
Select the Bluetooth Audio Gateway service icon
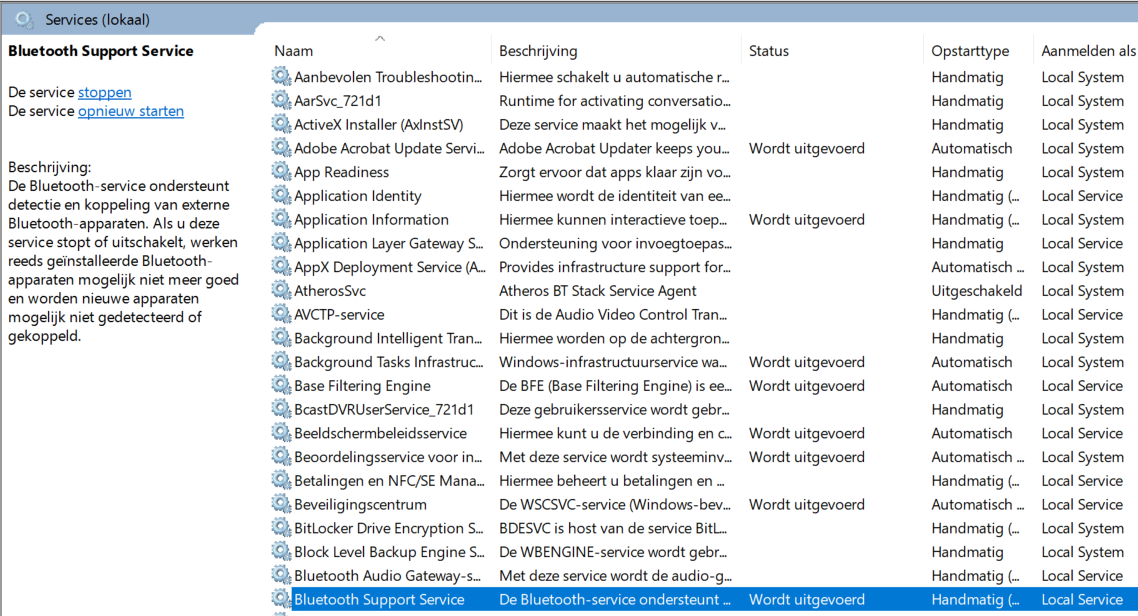point(281,575)
